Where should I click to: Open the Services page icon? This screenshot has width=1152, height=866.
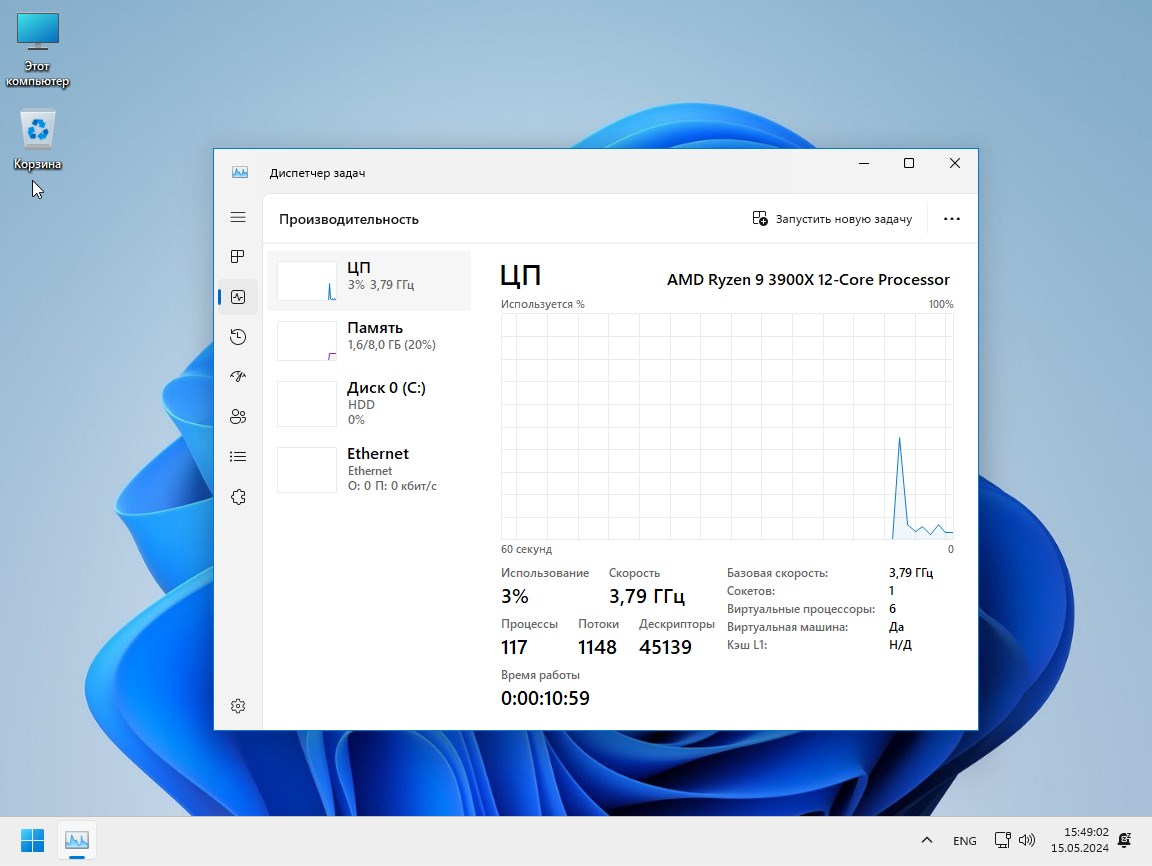238,496
